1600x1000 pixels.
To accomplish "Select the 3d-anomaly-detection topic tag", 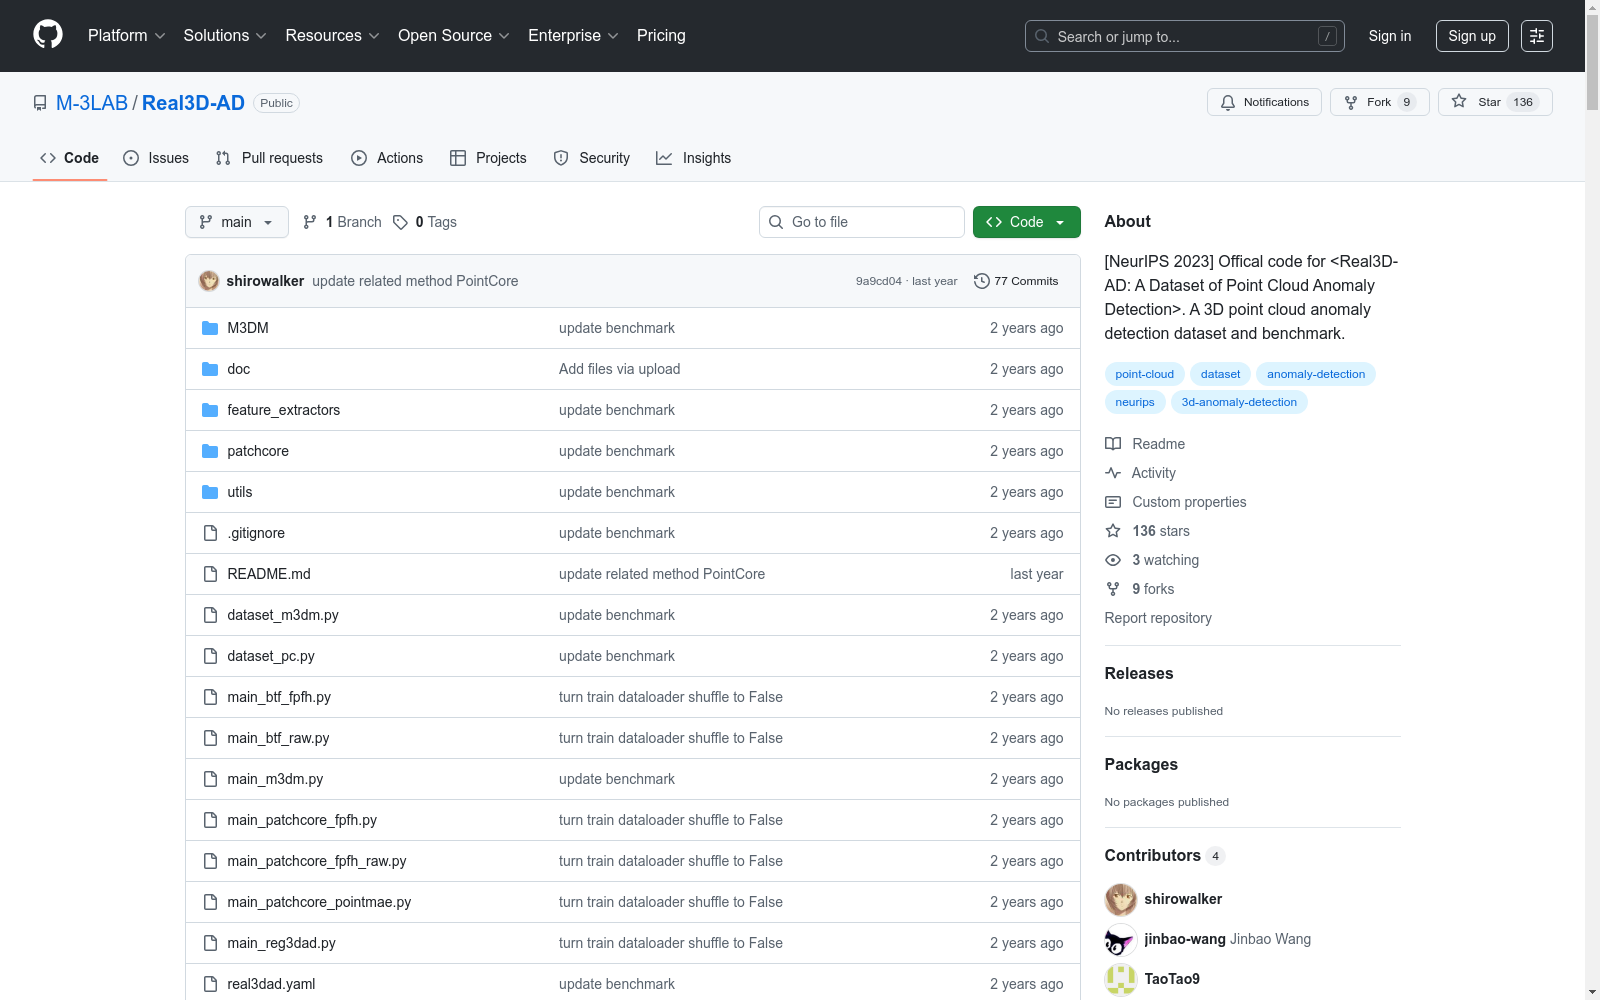I will tap(1239, 402).
